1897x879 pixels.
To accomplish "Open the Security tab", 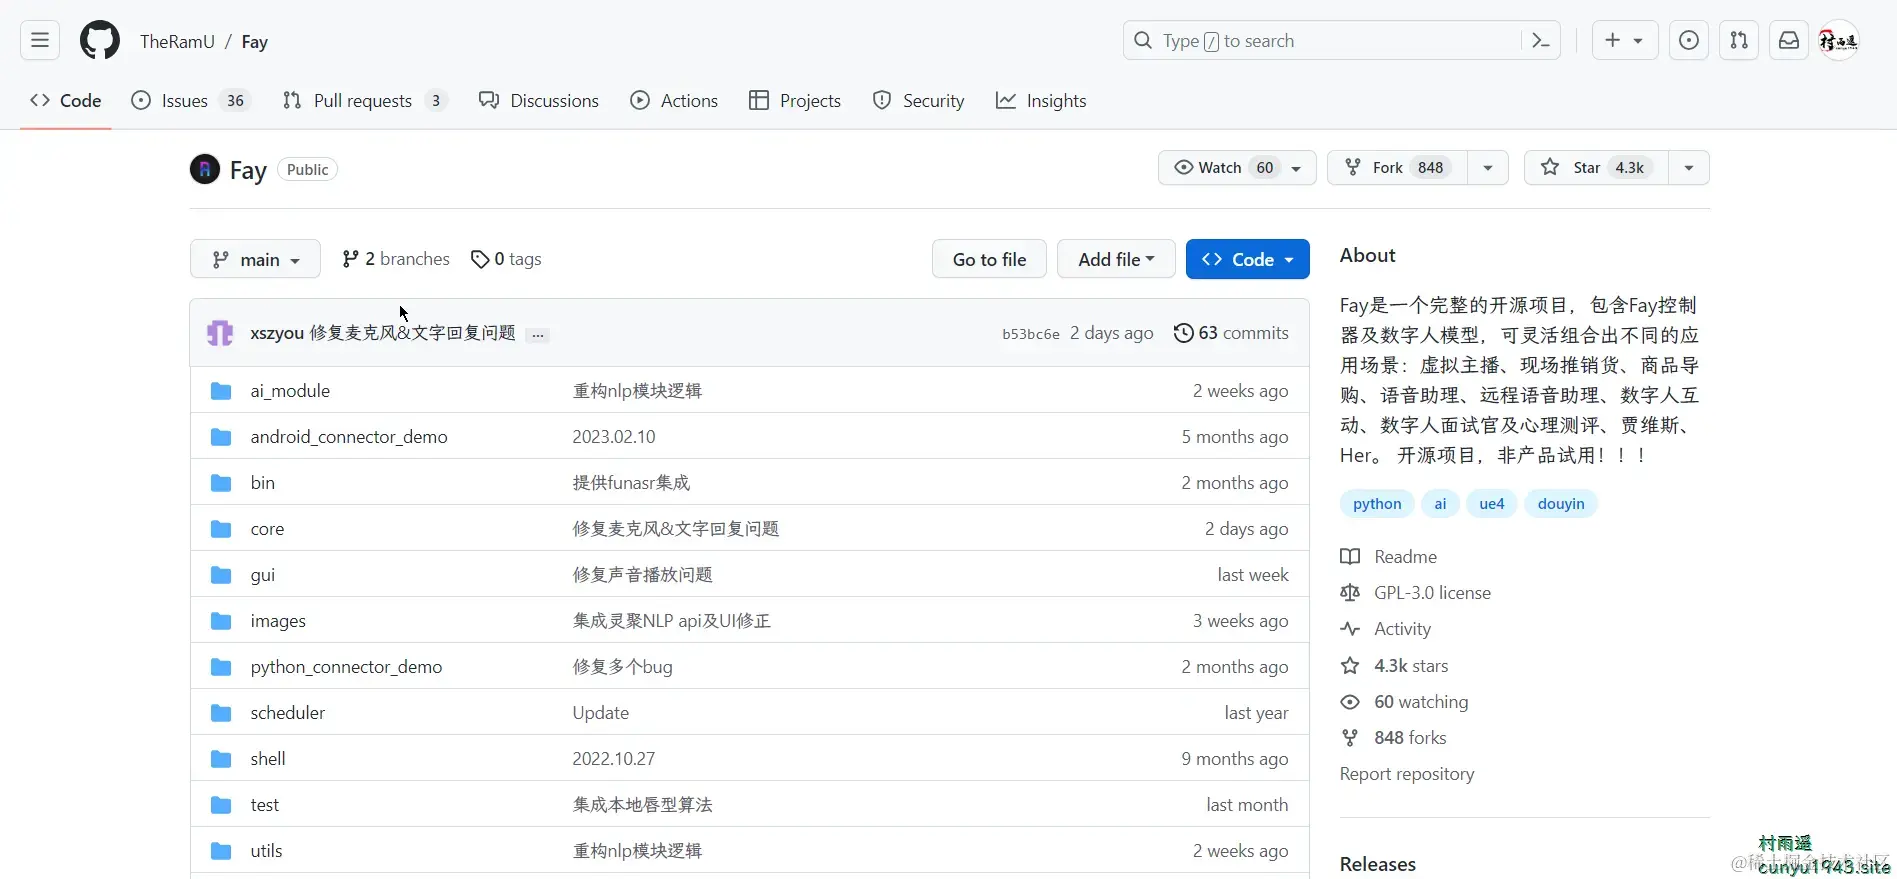I will pos(918,100).
